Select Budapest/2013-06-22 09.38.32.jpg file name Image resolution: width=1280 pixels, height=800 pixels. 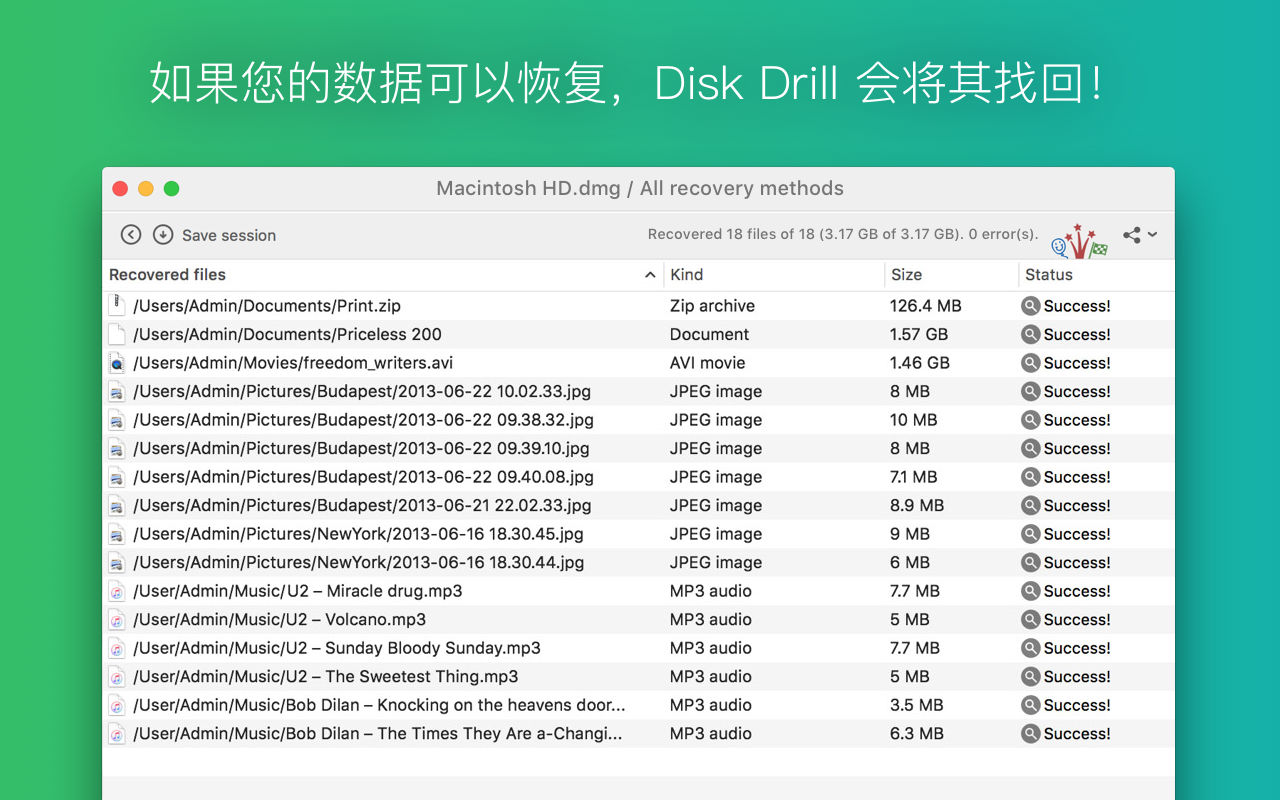(x=363, y=420)
